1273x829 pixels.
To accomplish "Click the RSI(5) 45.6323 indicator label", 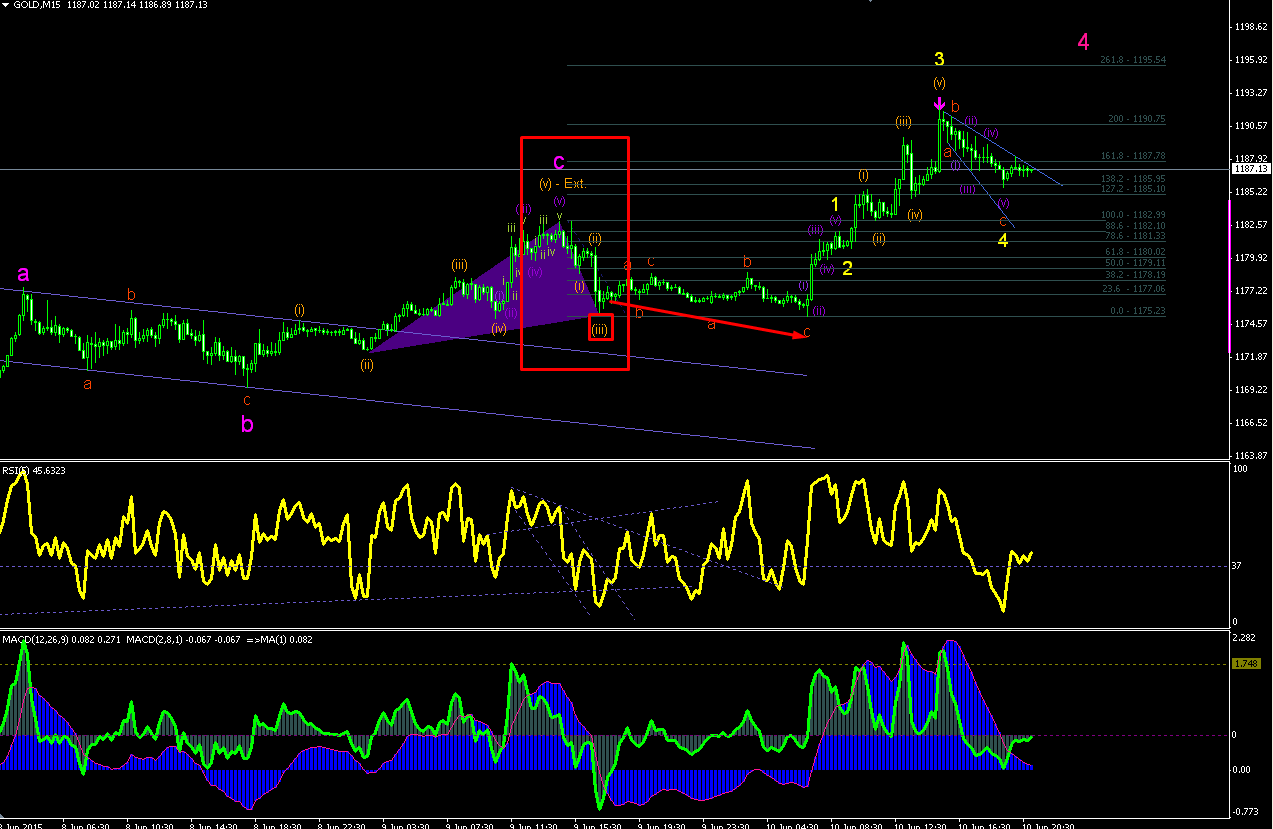I will 33,469.
